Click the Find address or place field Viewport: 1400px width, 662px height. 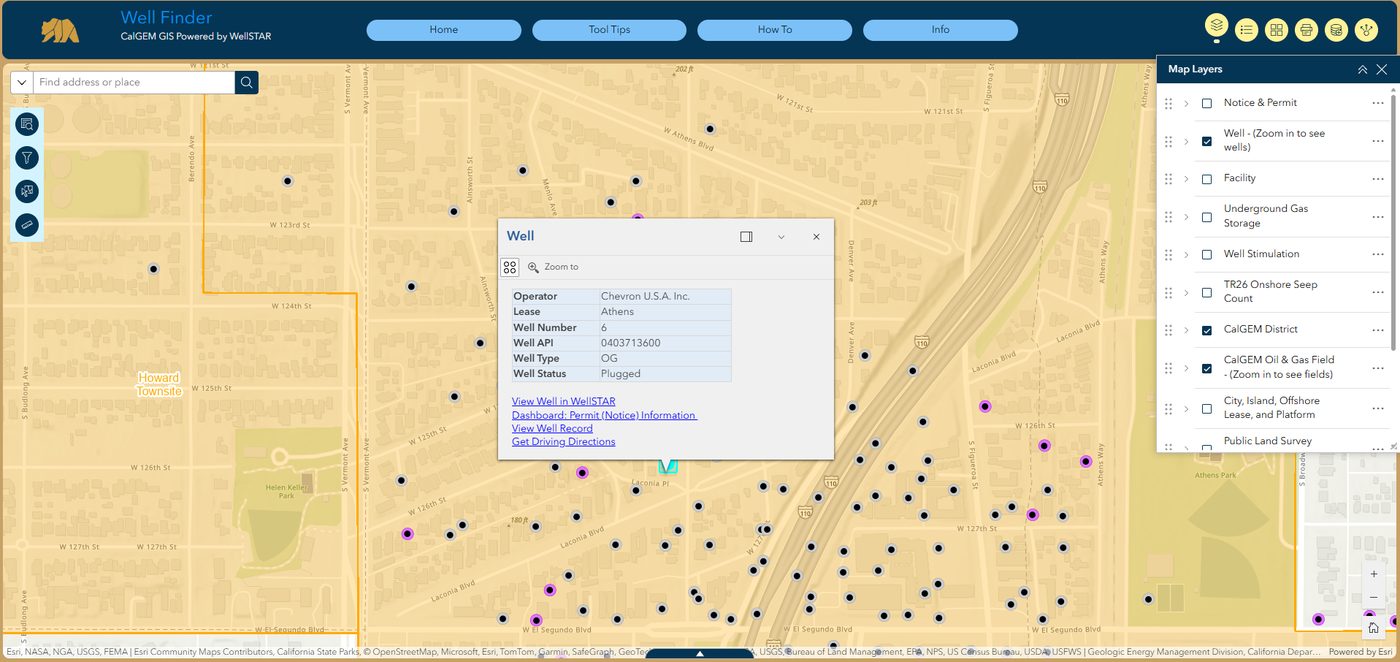coord(134,82)
